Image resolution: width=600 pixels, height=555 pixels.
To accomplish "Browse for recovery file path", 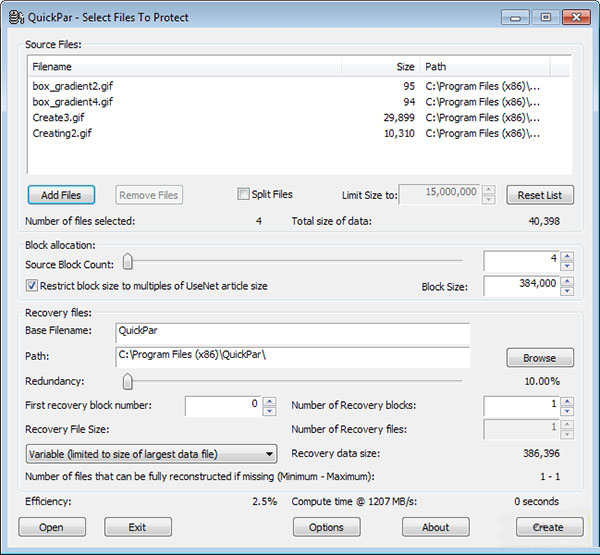I will (539, 357).
